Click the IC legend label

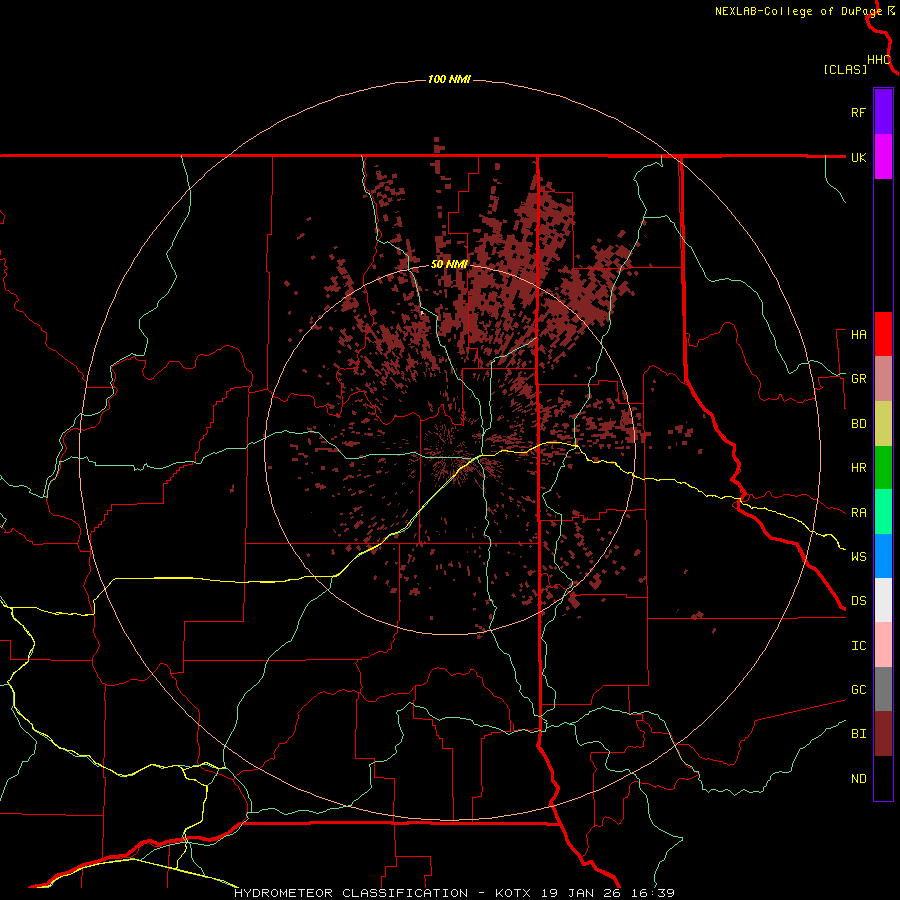coord(858,646)
